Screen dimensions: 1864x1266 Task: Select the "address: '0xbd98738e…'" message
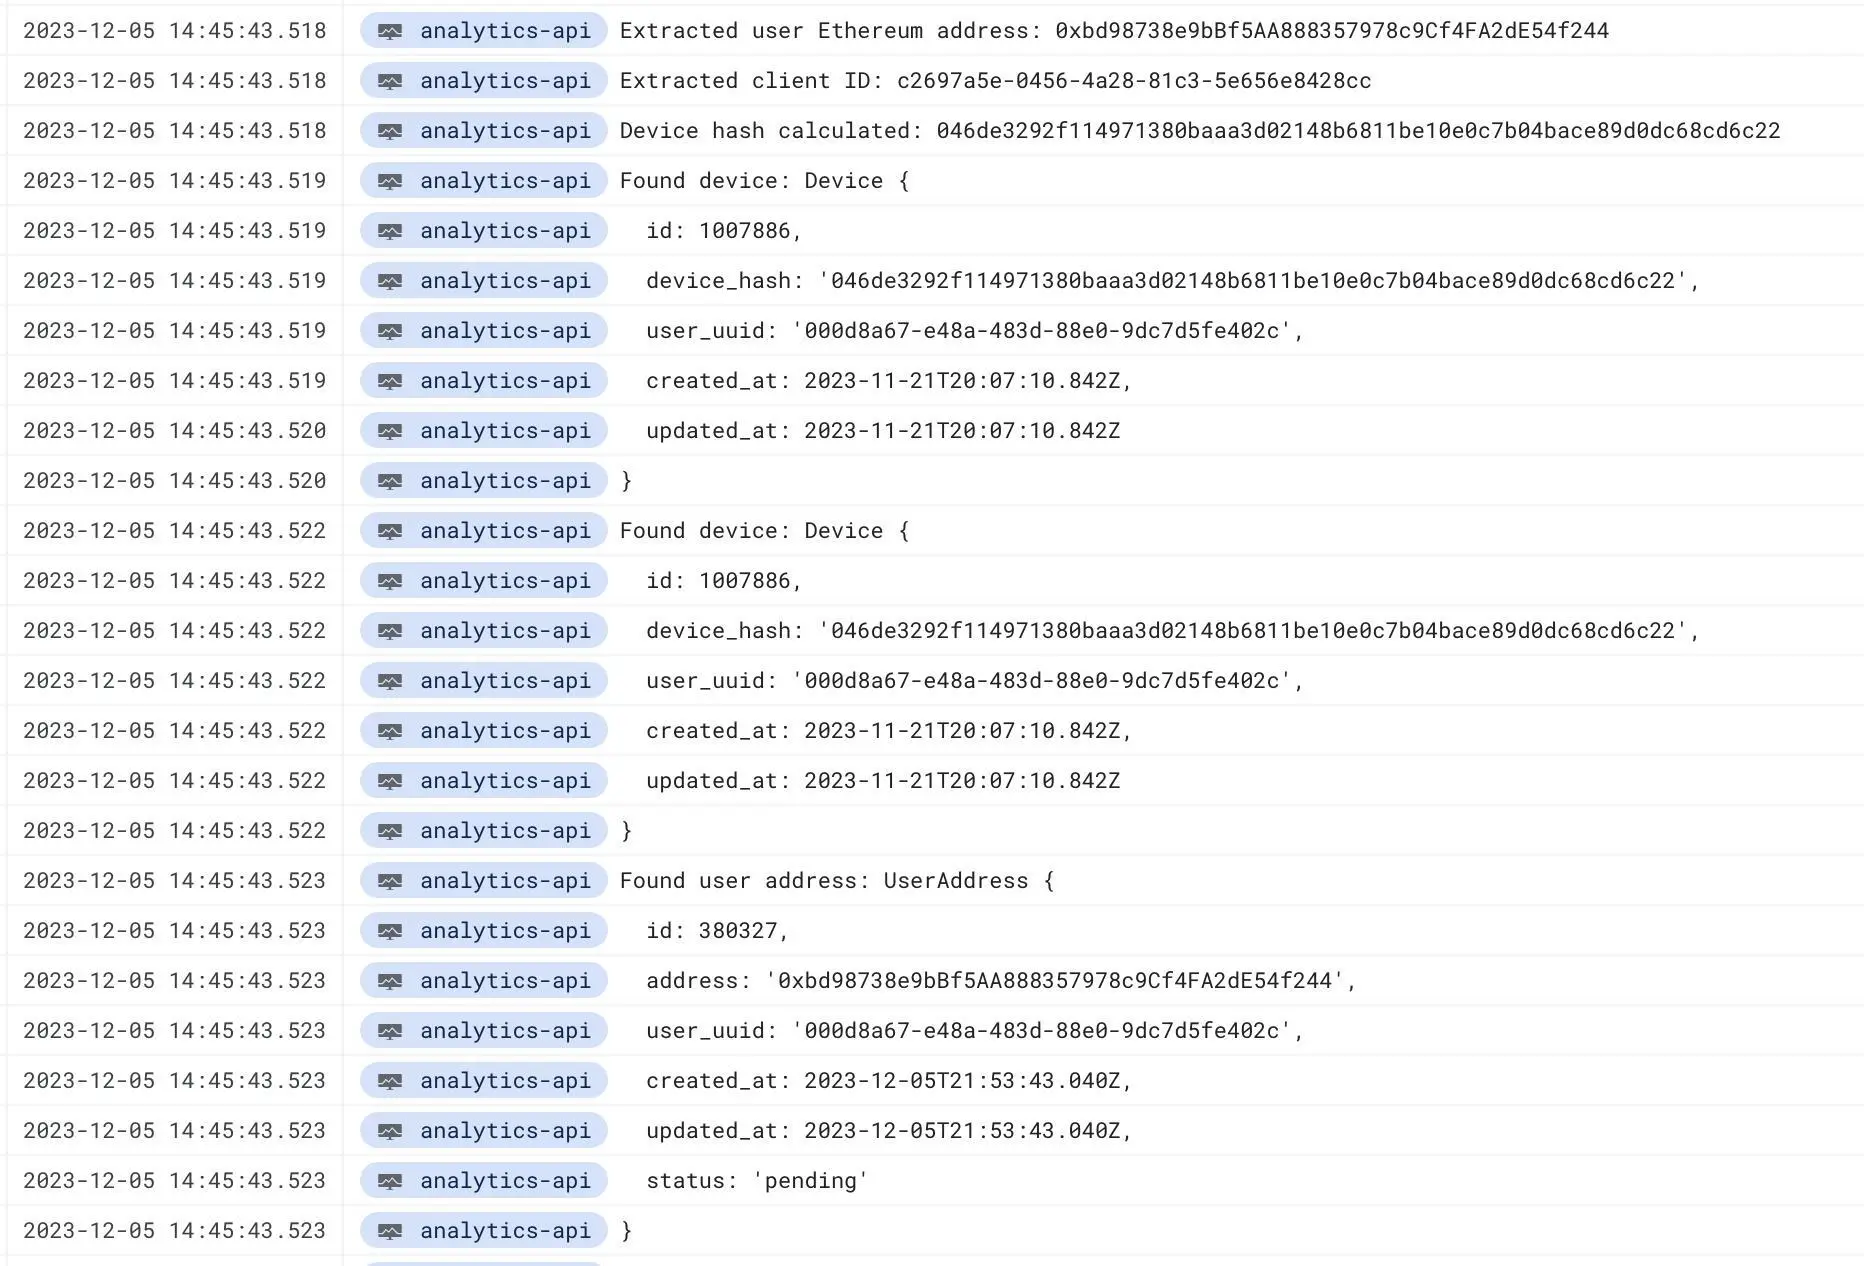pos(1001,981)
